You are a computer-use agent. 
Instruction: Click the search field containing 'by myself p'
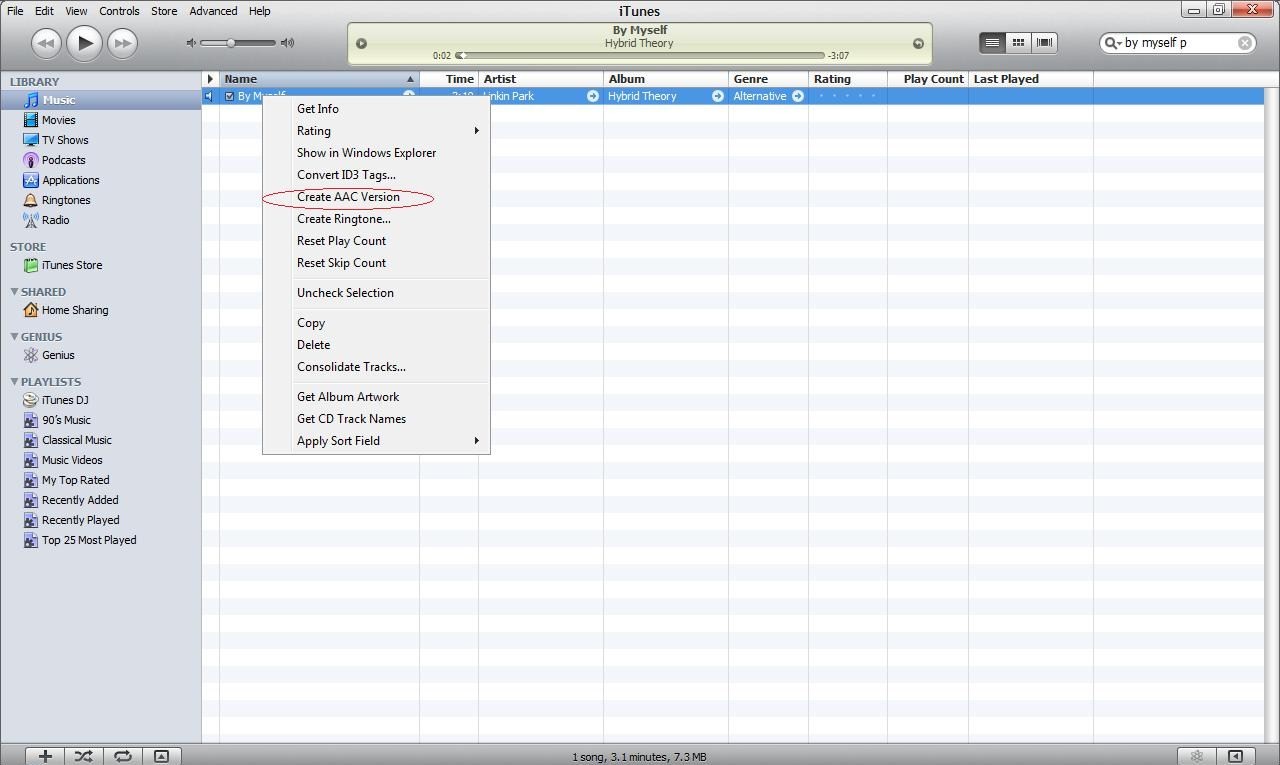click(x=1178, y=43)
